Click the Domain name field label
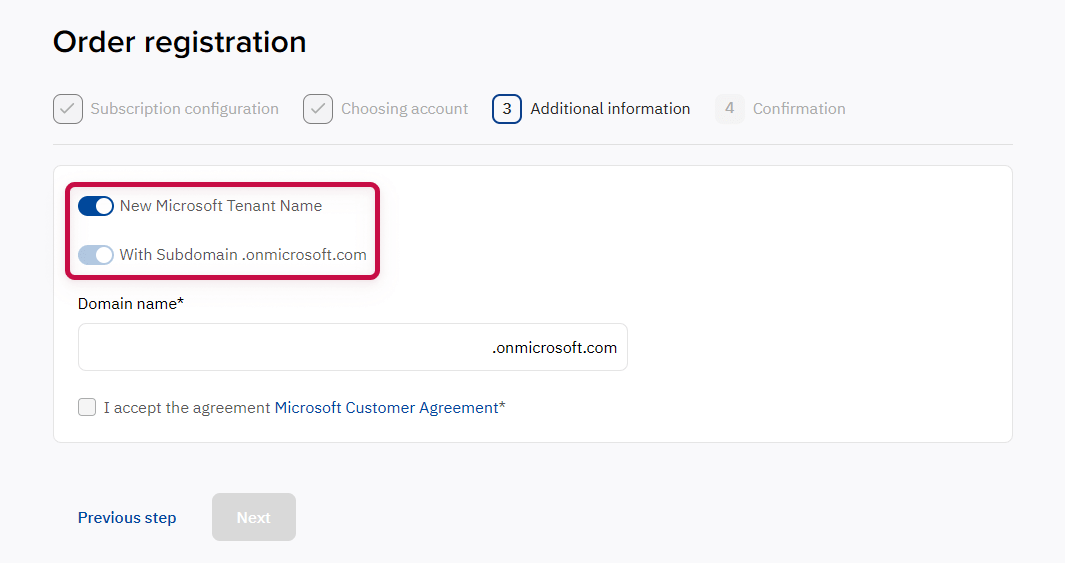The image size is (1065, 563). click(131, 303)
